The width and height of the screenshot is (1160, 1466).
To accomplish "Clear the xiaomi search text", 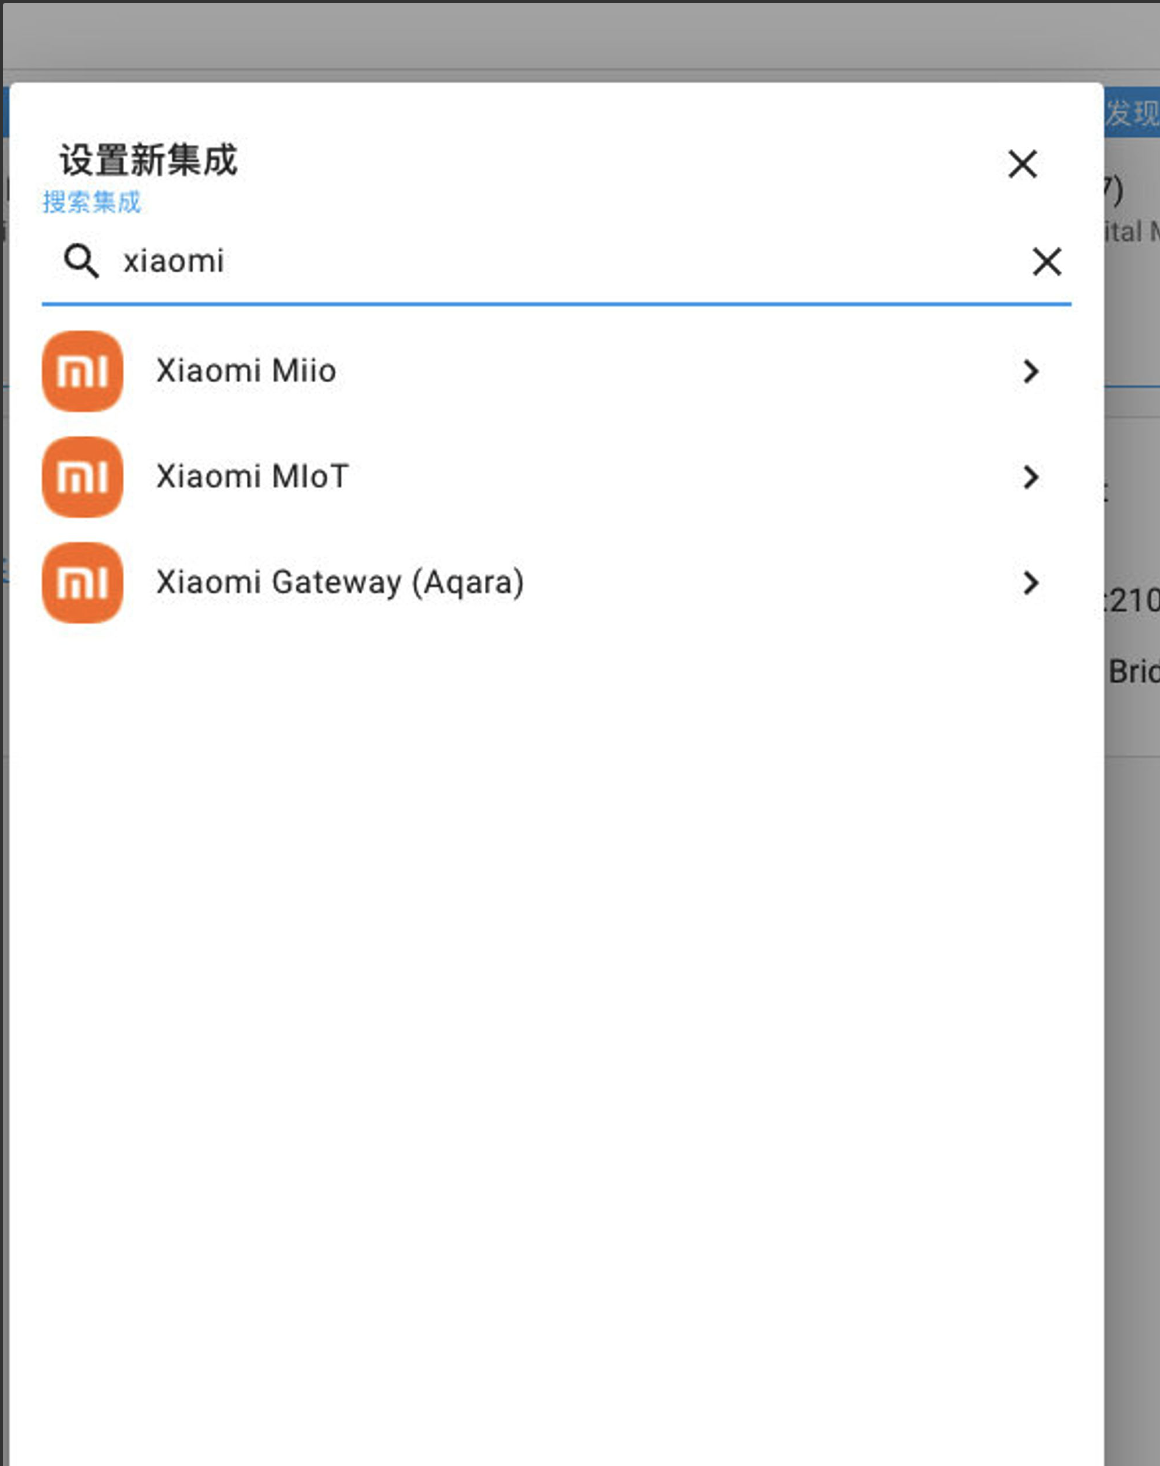I will (1046, 262).
